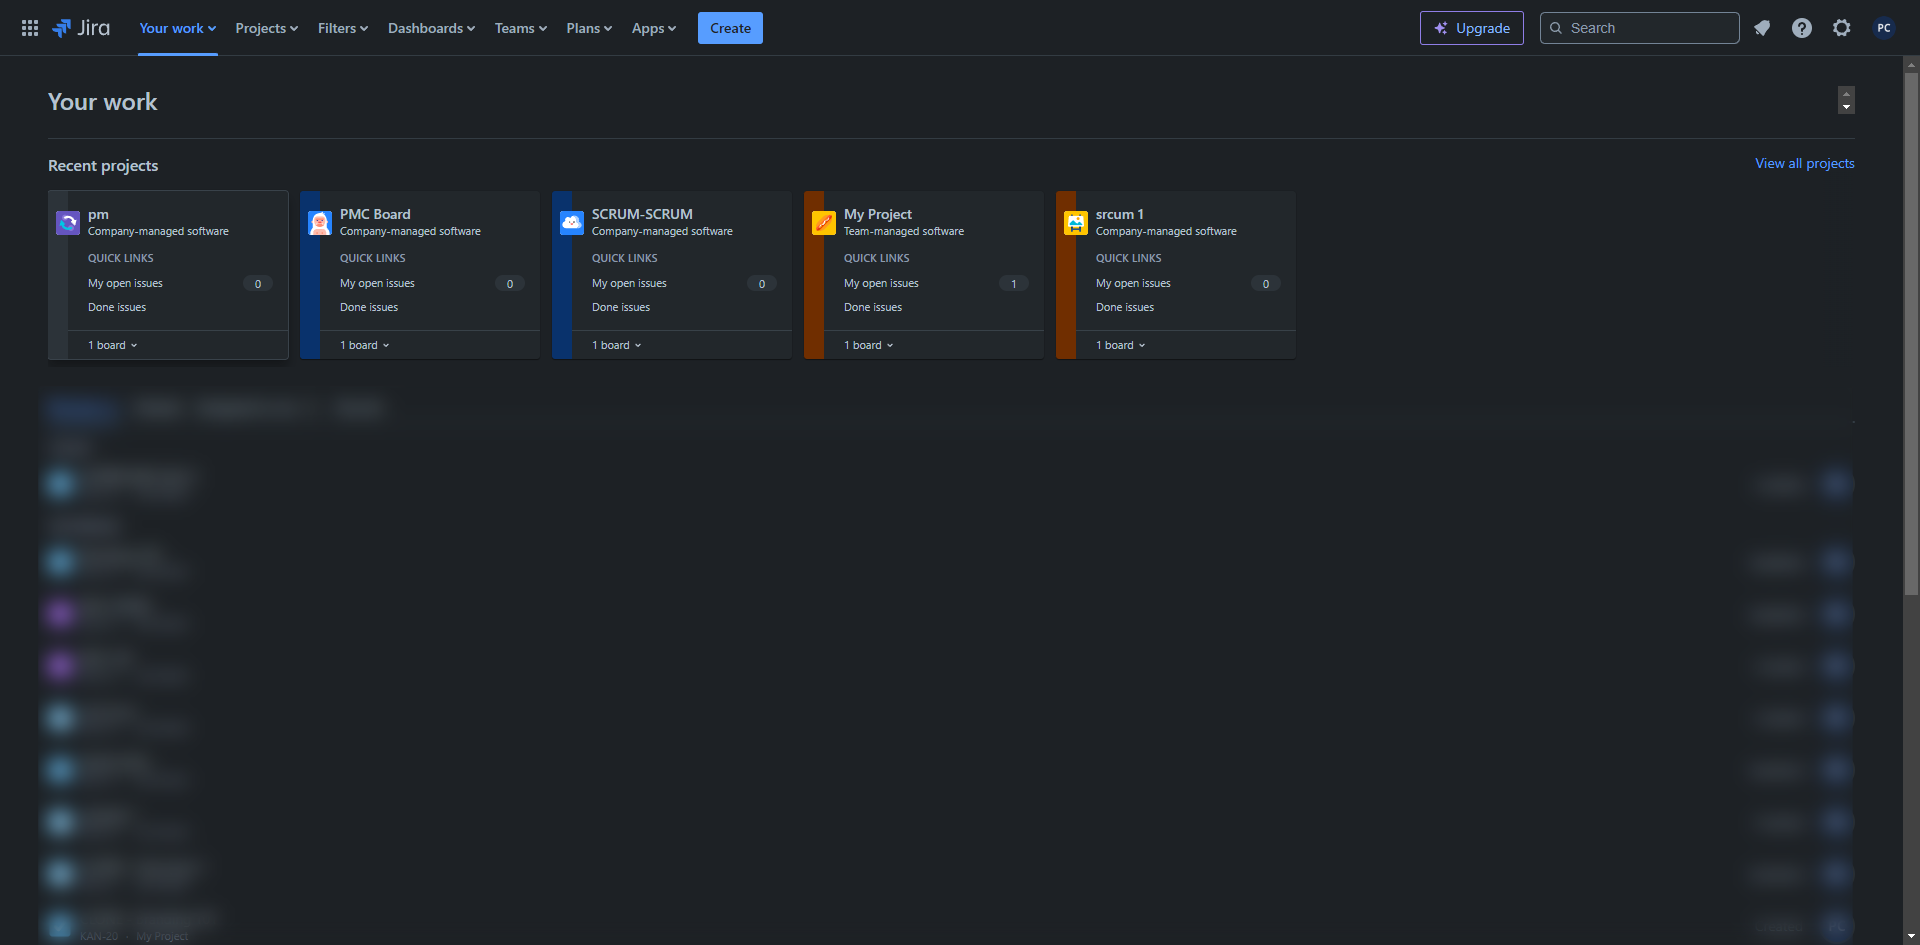The width and height of the screenshot is (1920, 945).
Task: Open the Teams menu
Action: 521,28
